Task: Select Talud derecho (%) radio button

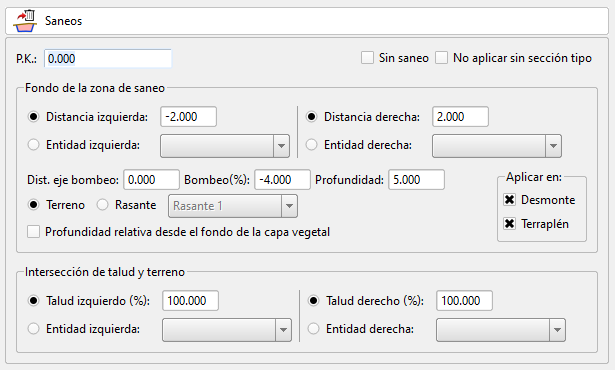Action: [x=313, y=301]
